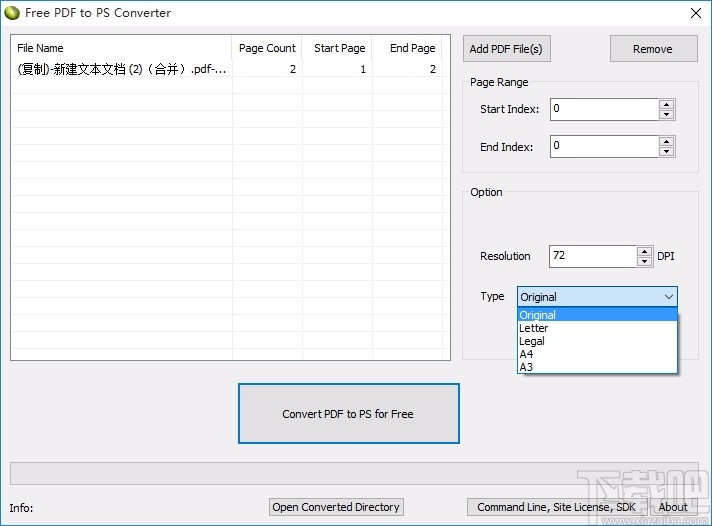Click the conversion progress bar
712x526 pixels.
click(x=354, y=473)
